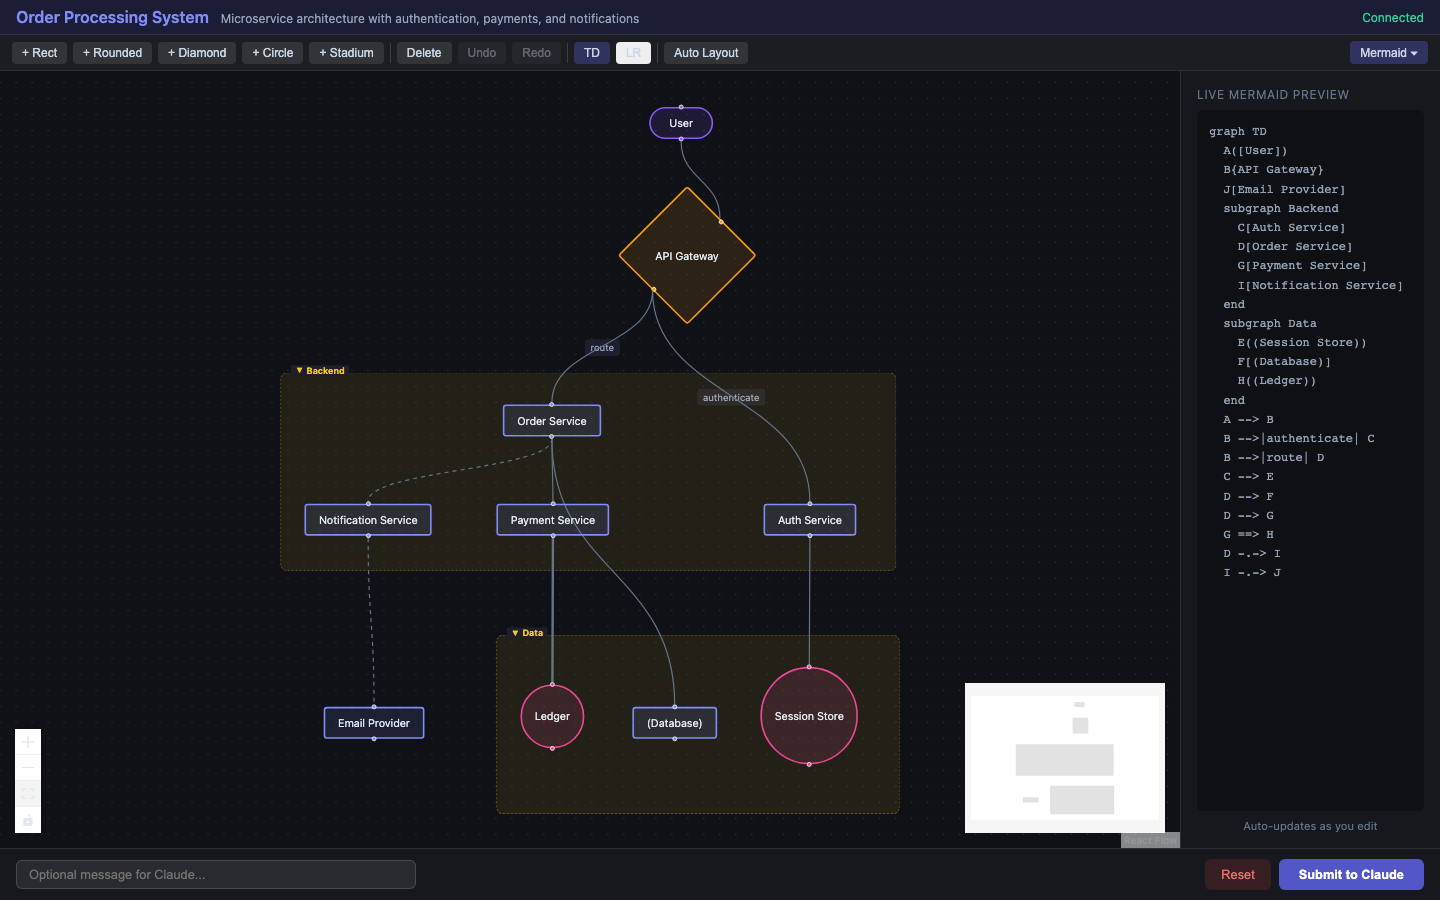Click the Connected status indicator
The height and width of the screenshot is (900, 1440).
pyautogui.click(x=1393, y=18)
